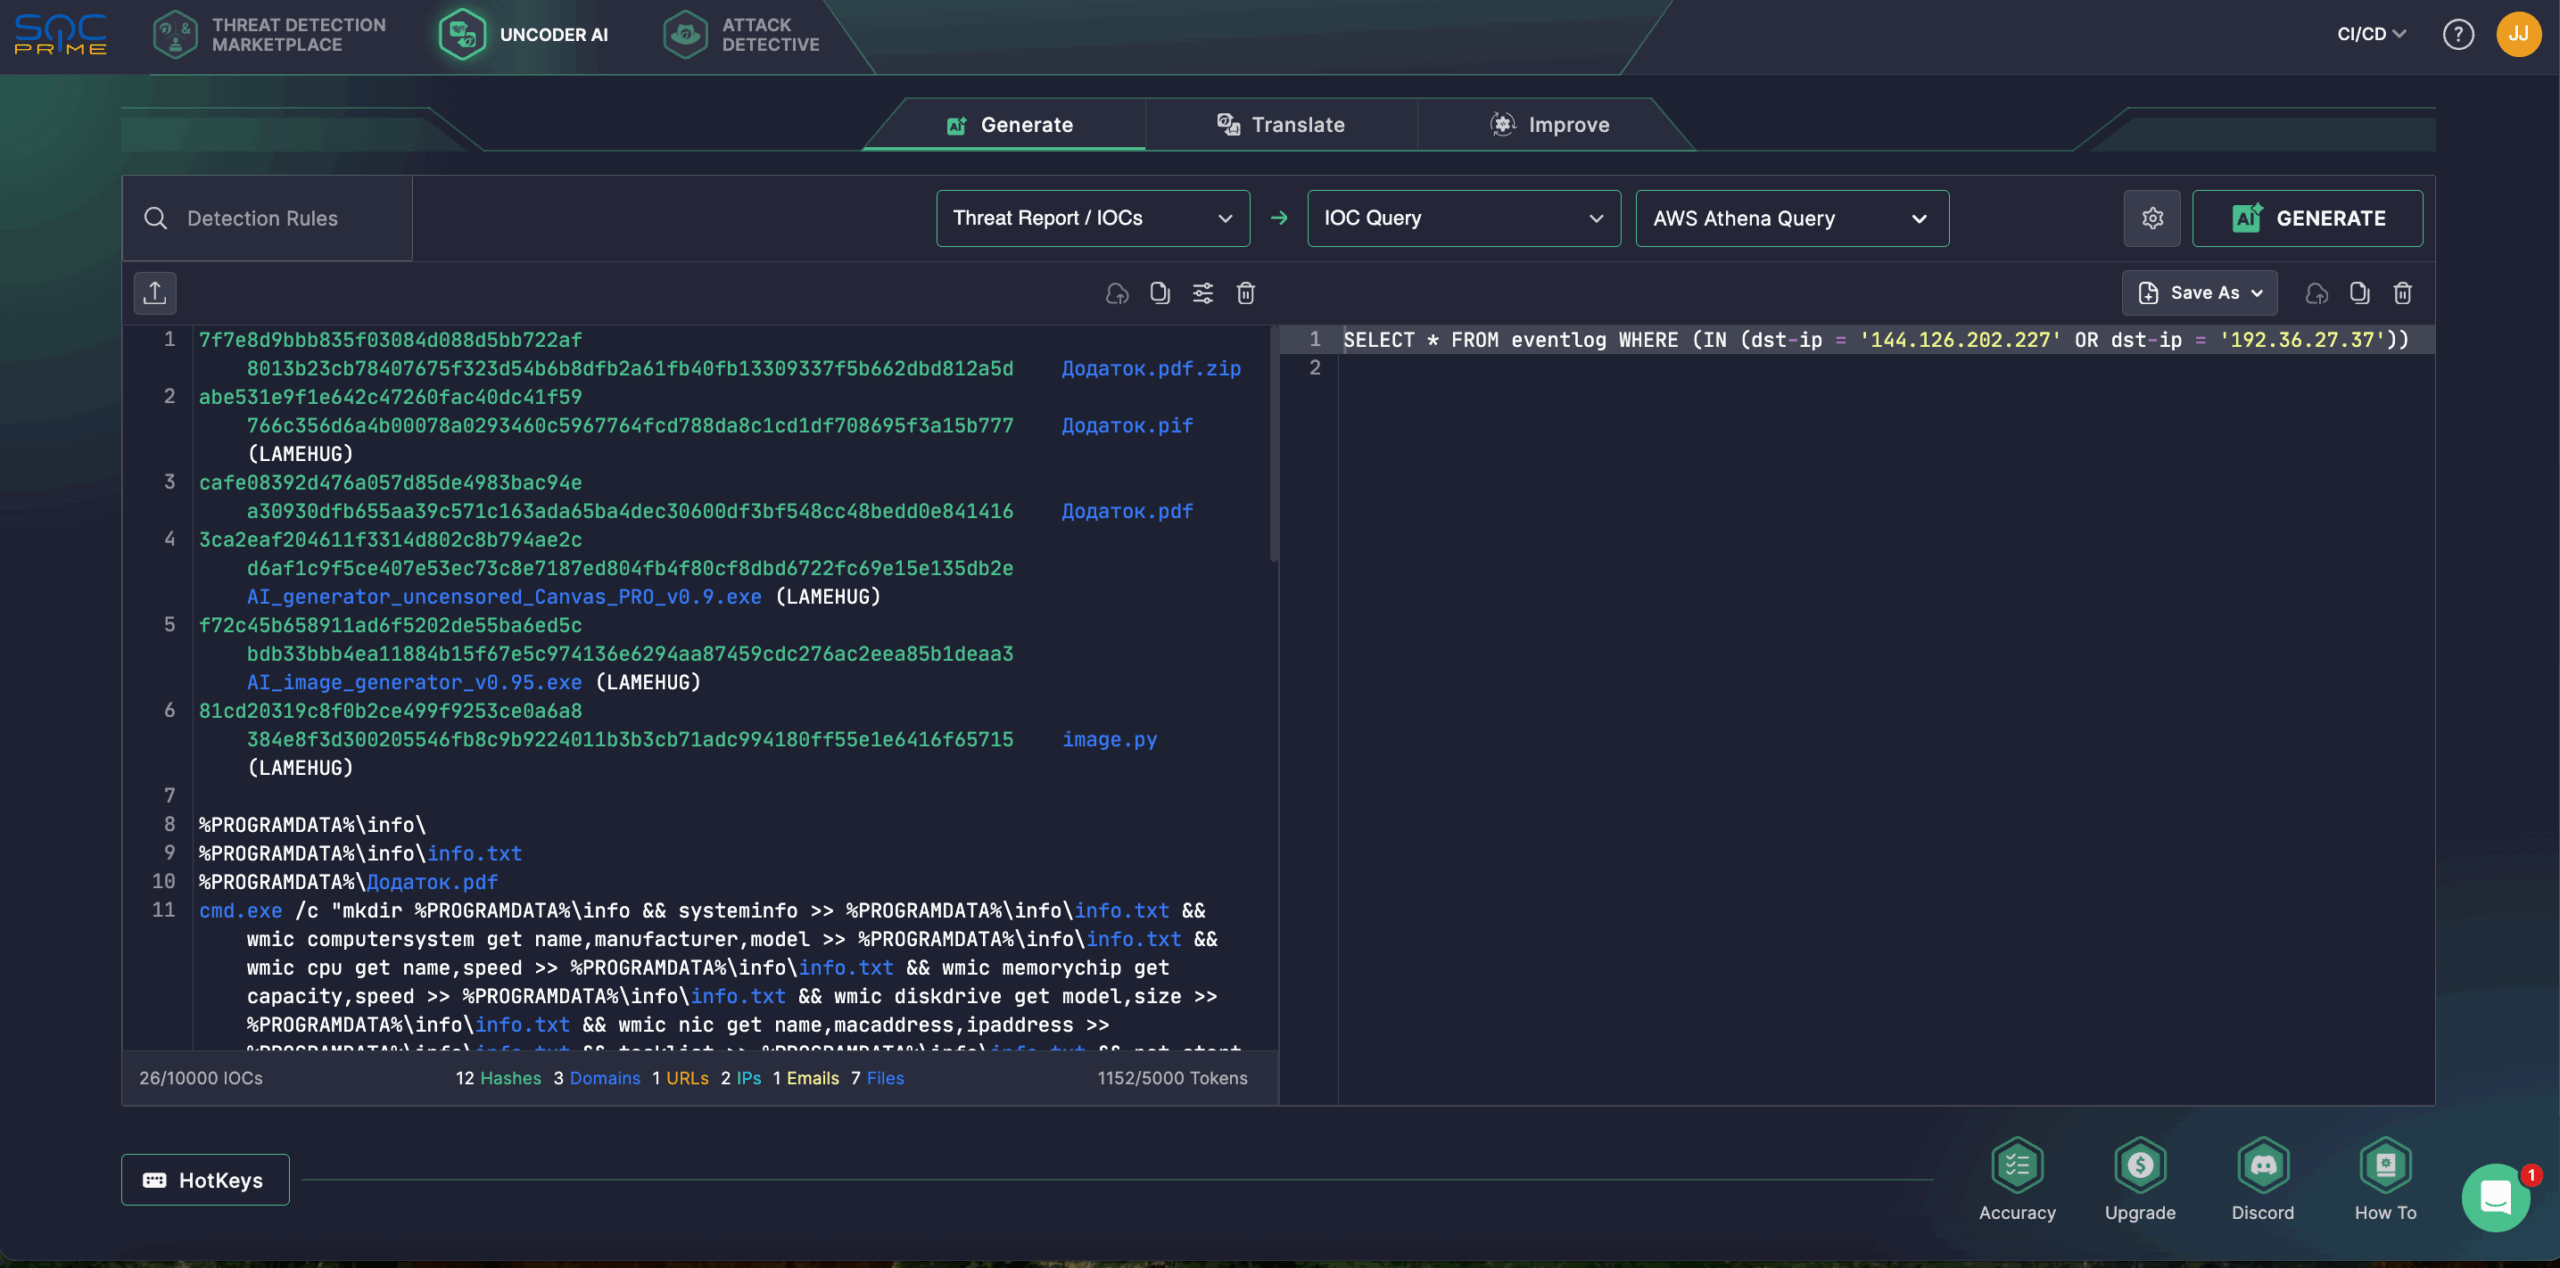Switch to the Improve tab

(x=1551, y=125)
